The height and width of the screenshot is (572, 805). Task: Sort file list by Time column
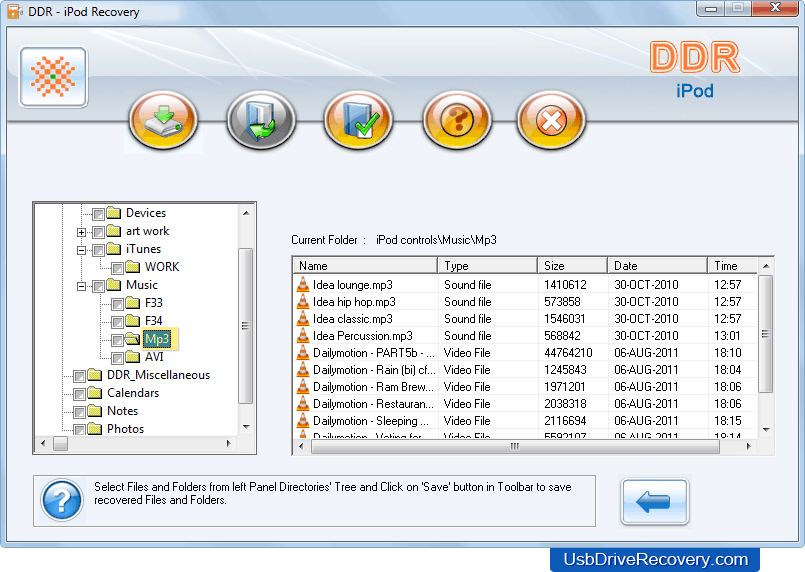733,265
